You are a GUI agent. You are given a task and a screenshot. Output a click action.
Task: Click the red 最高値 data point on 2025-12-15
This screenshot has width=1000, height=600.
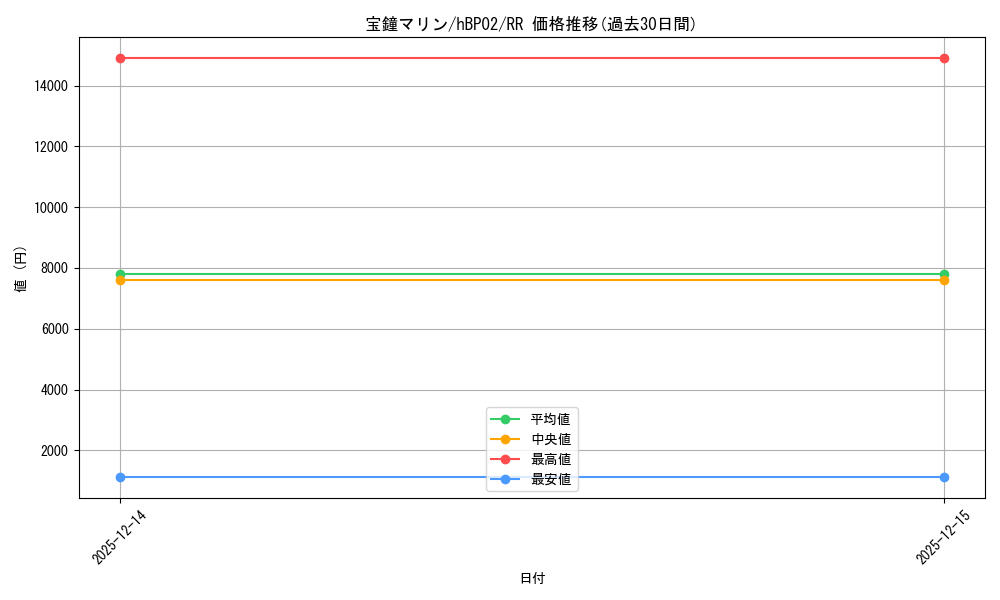click(944, 58)
